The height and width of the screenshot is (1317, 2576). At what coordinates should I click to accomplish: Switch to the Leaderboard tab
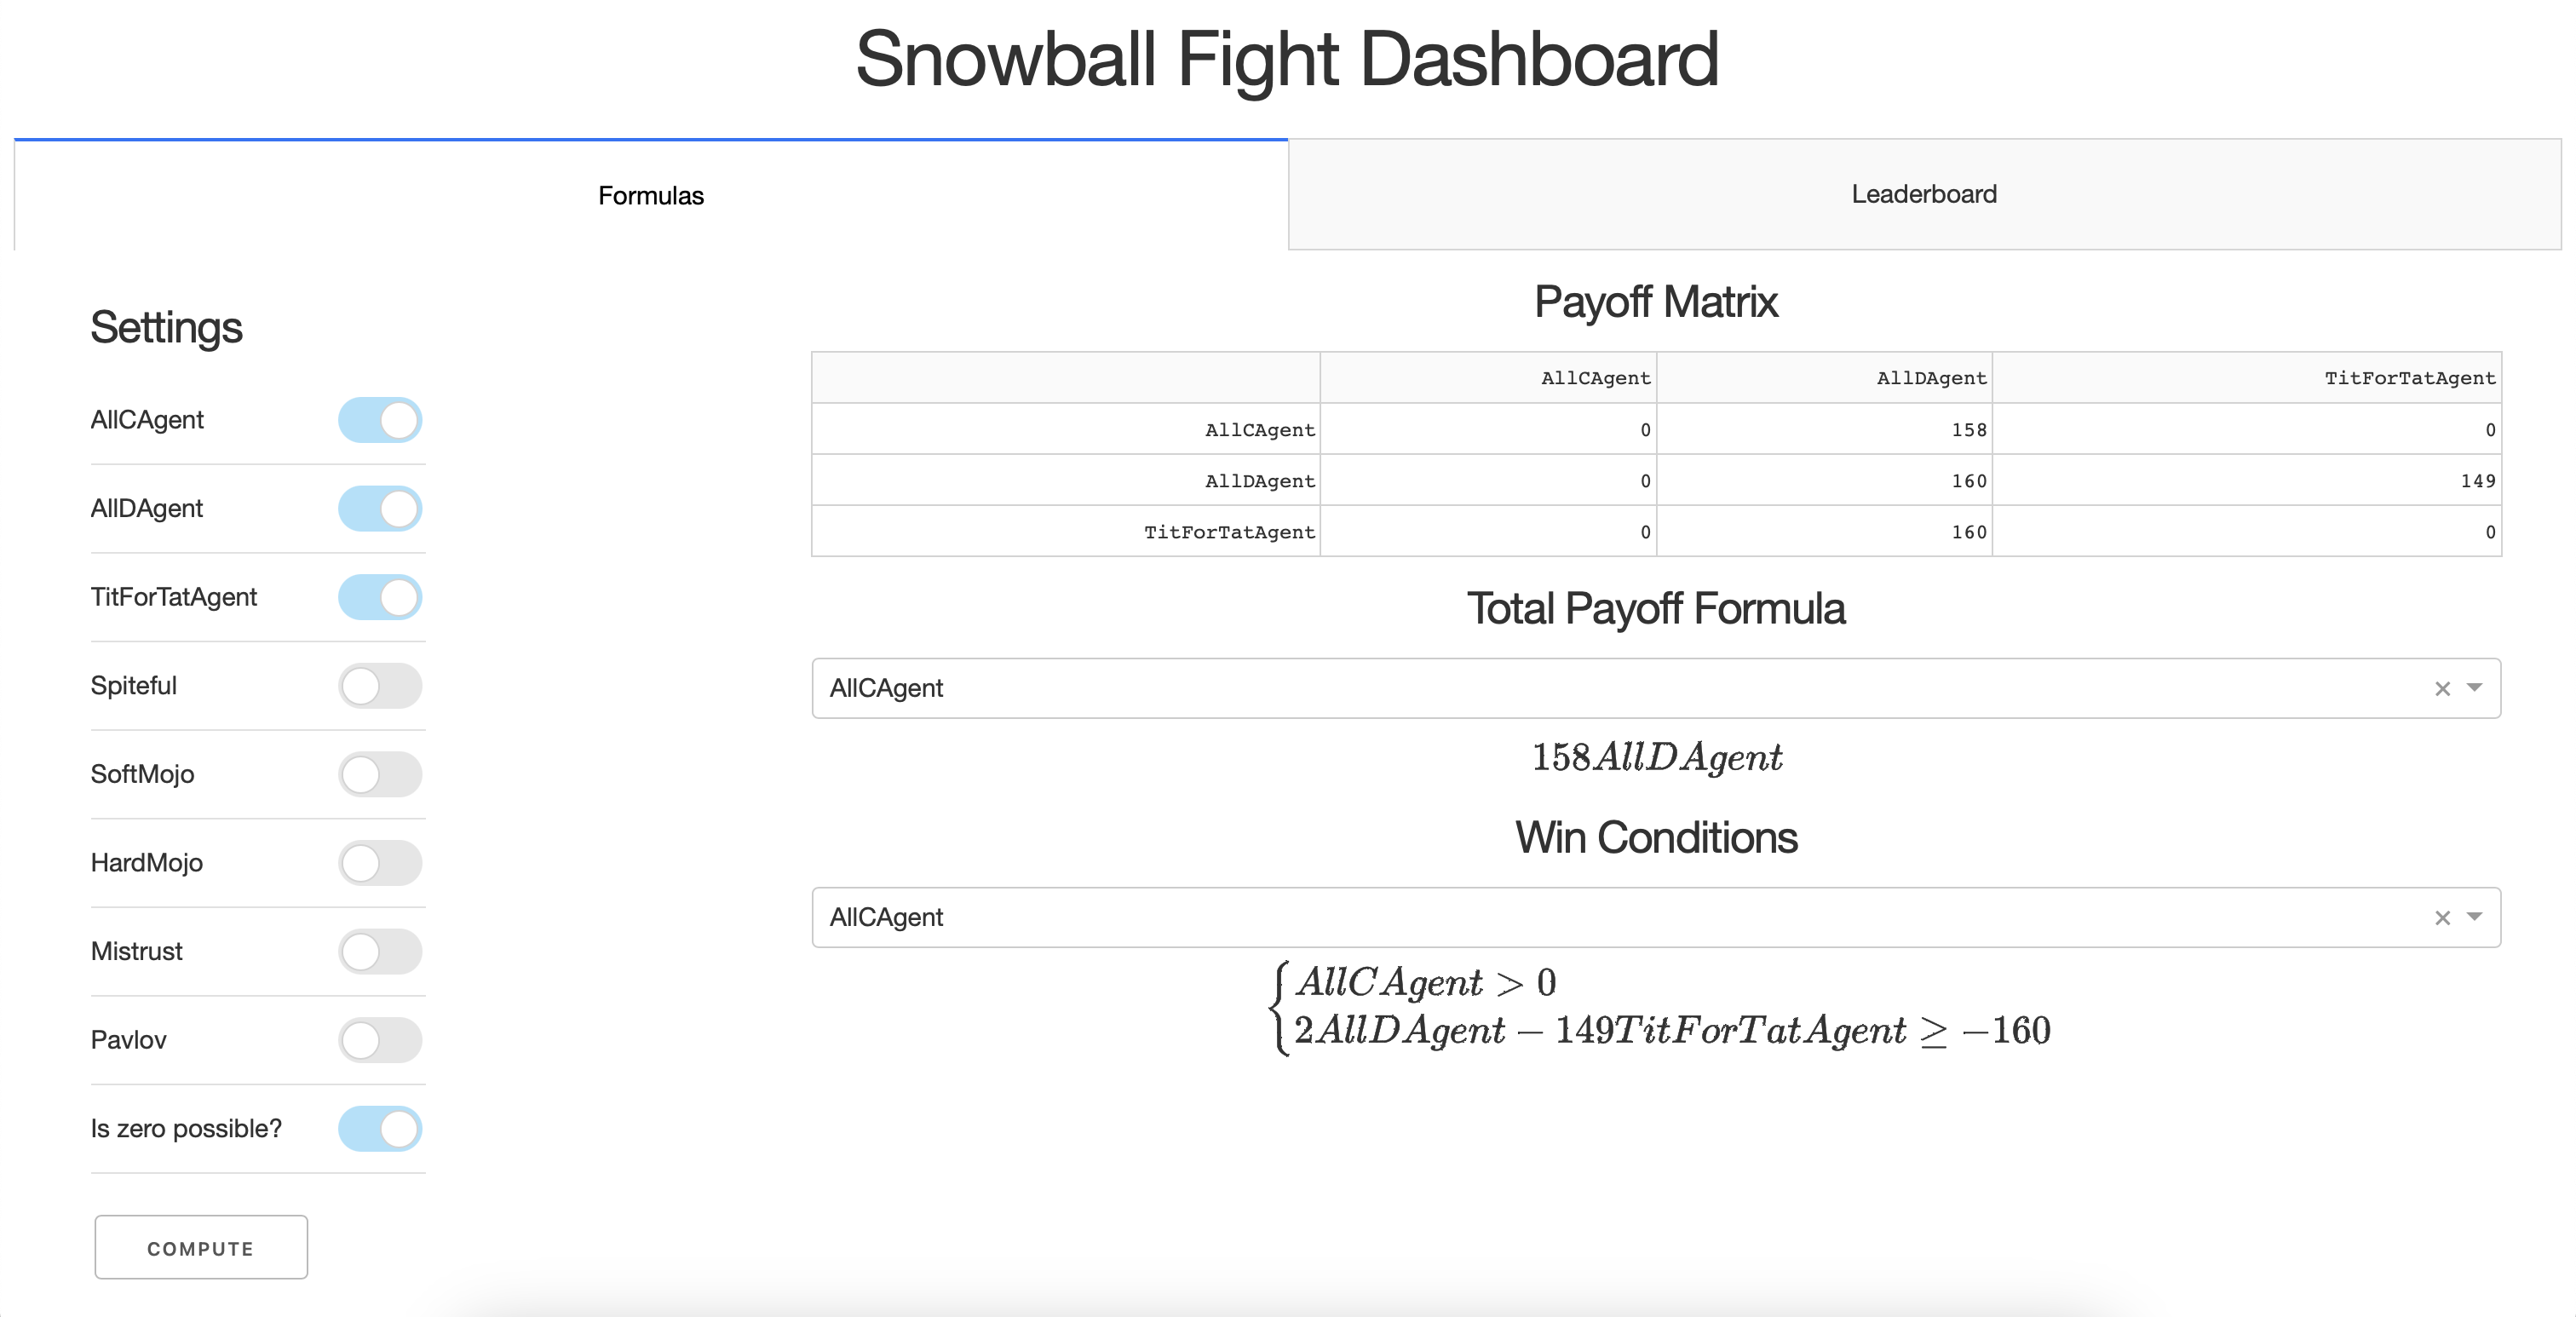click(1922, 194)
